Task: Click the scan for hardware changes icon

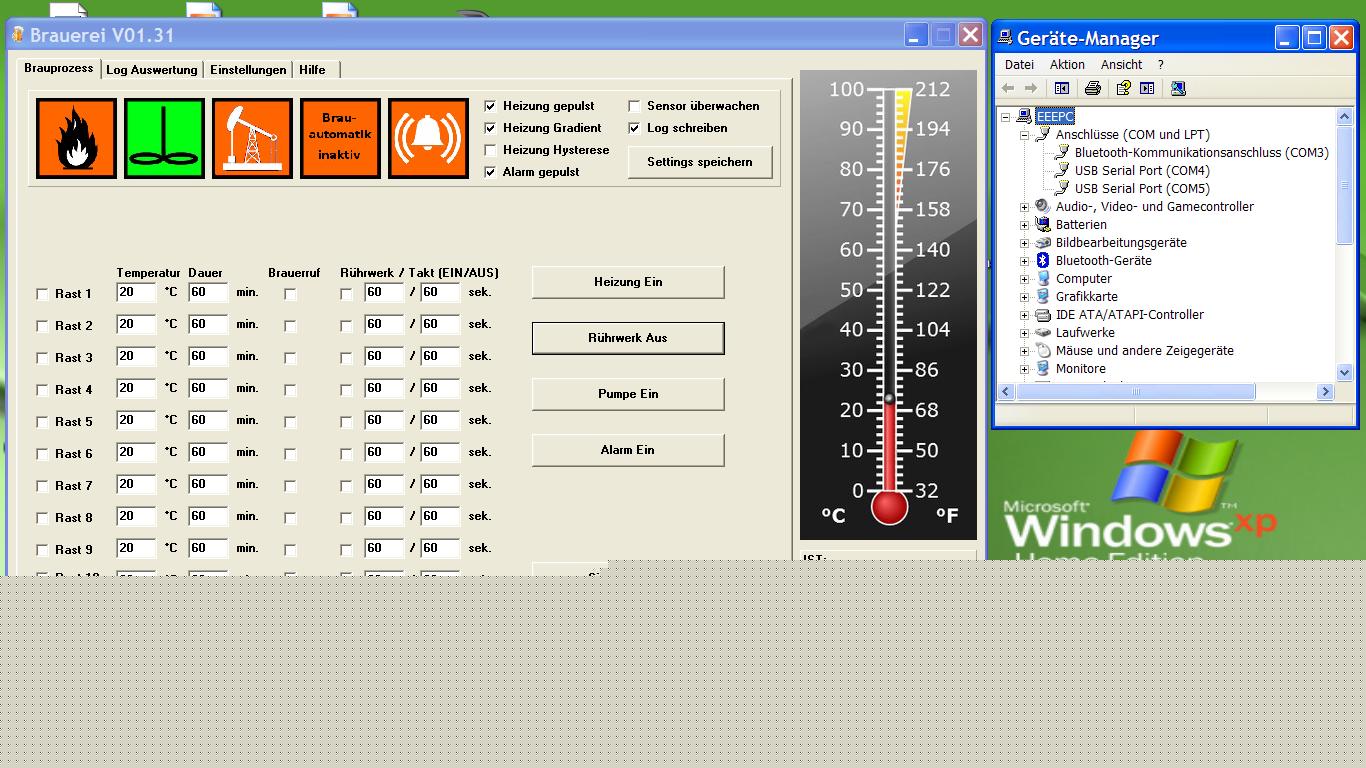Action: 1178,88
